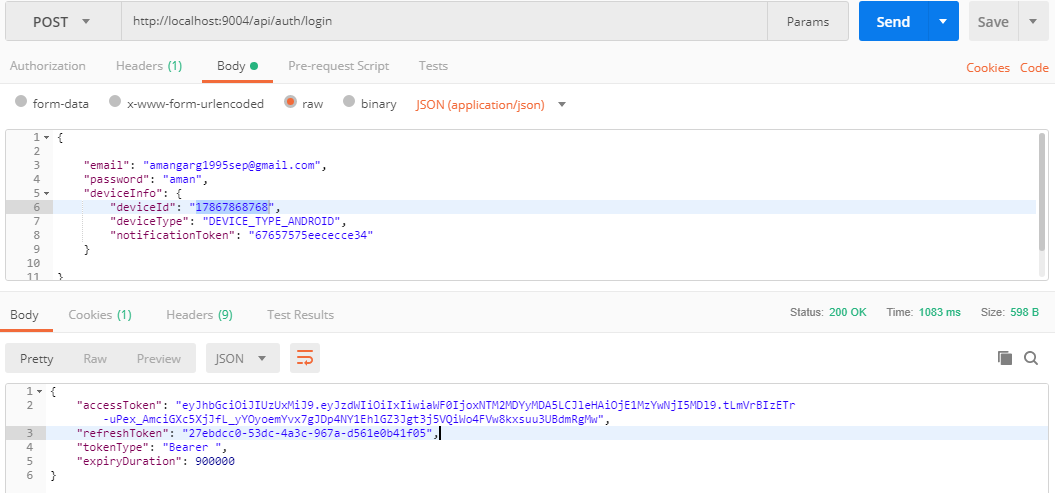Click the request editor vertical scrollbar
Viewport: 1055px width, 493px height.
click(x=1042, y=190)
